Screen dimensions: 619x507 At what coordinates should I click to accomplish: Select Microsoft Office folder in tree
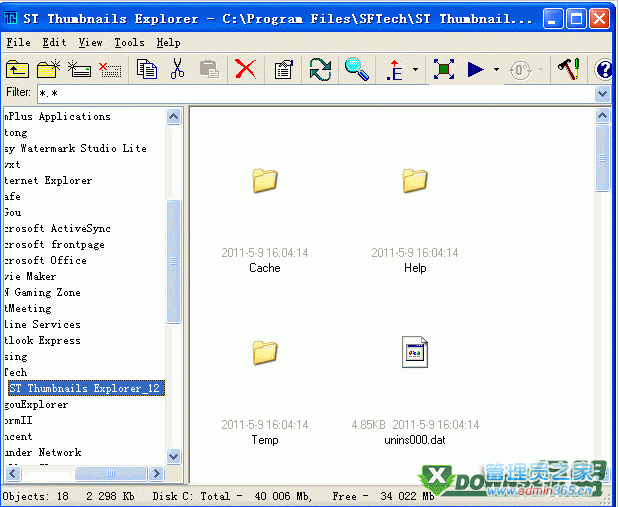45,261
